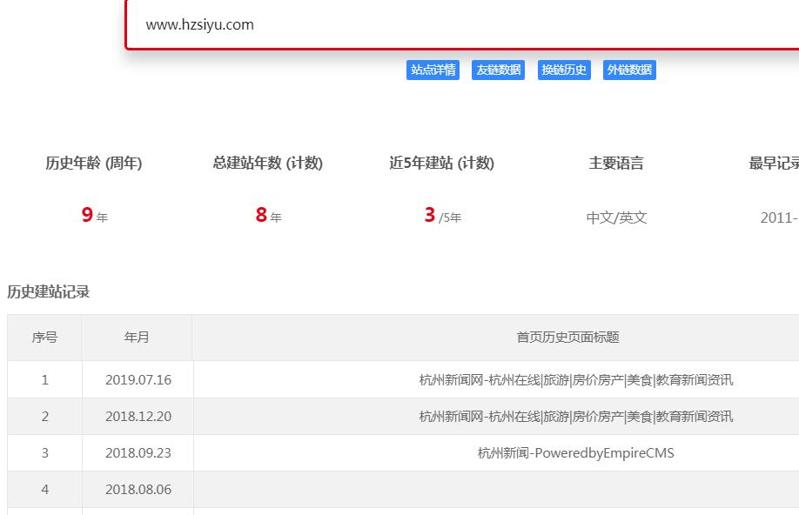Click the 年月 column header

137,338
